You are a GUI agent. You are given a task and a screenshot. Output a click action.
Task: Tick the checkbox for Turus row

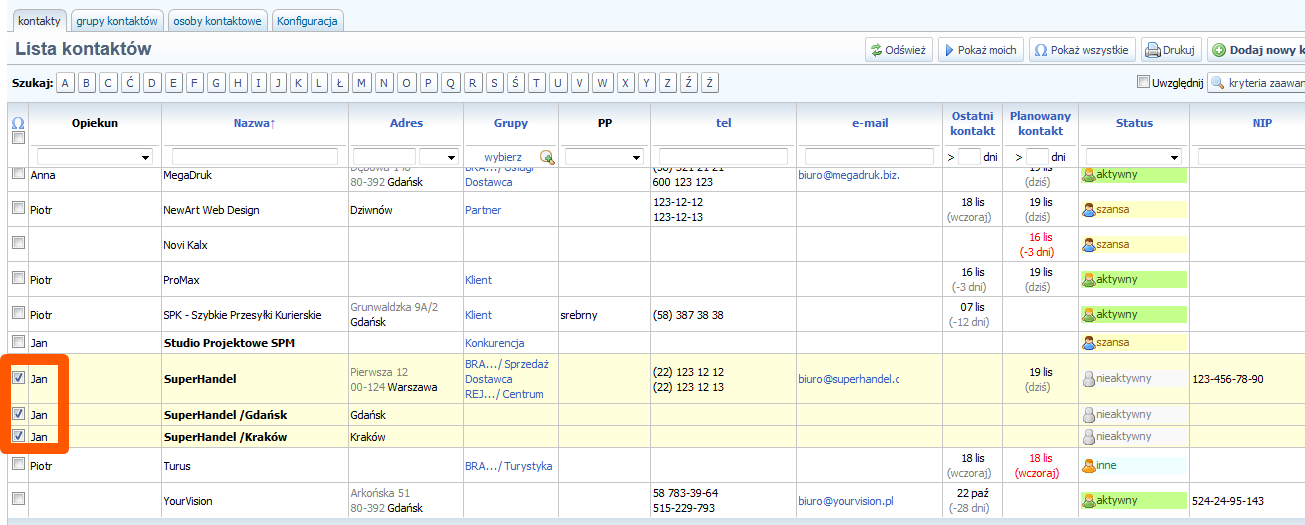(18, 465)
